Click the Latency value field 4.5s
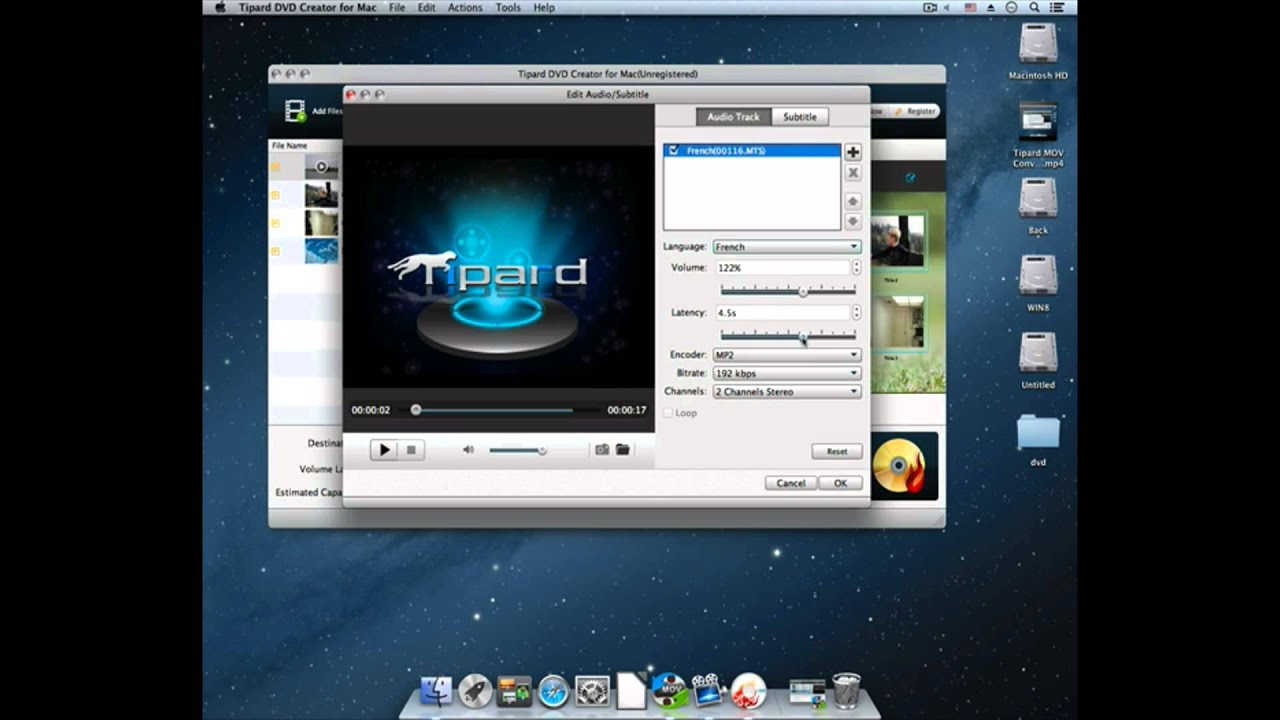This screenshot has height=720, width=1280. [782, 313]
